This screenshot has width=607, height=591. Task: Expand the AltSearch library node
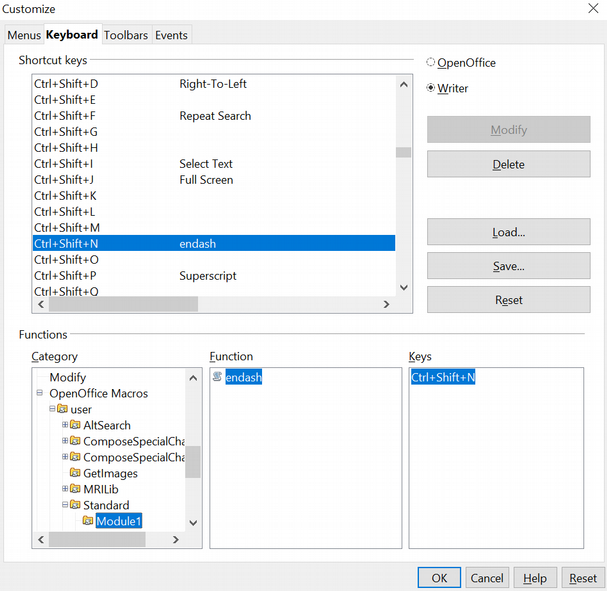click(x=65, y=425)
